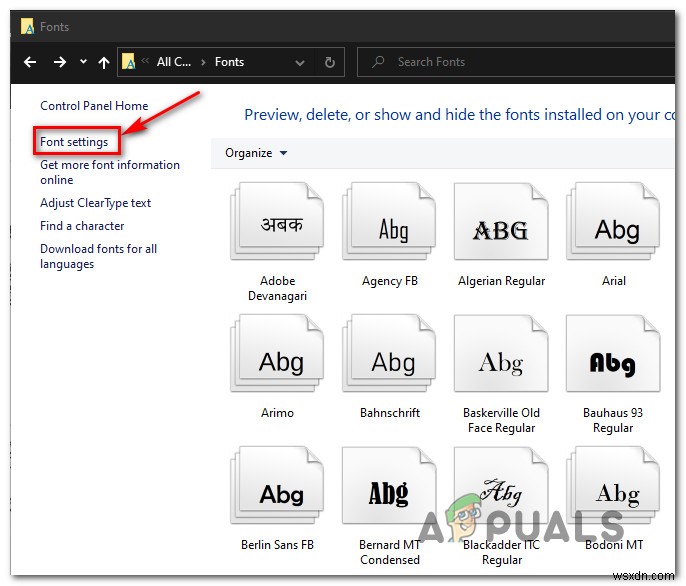The image size is (686, 586).
Task: Select the Algerian Regular font icon
Action: 501,221
